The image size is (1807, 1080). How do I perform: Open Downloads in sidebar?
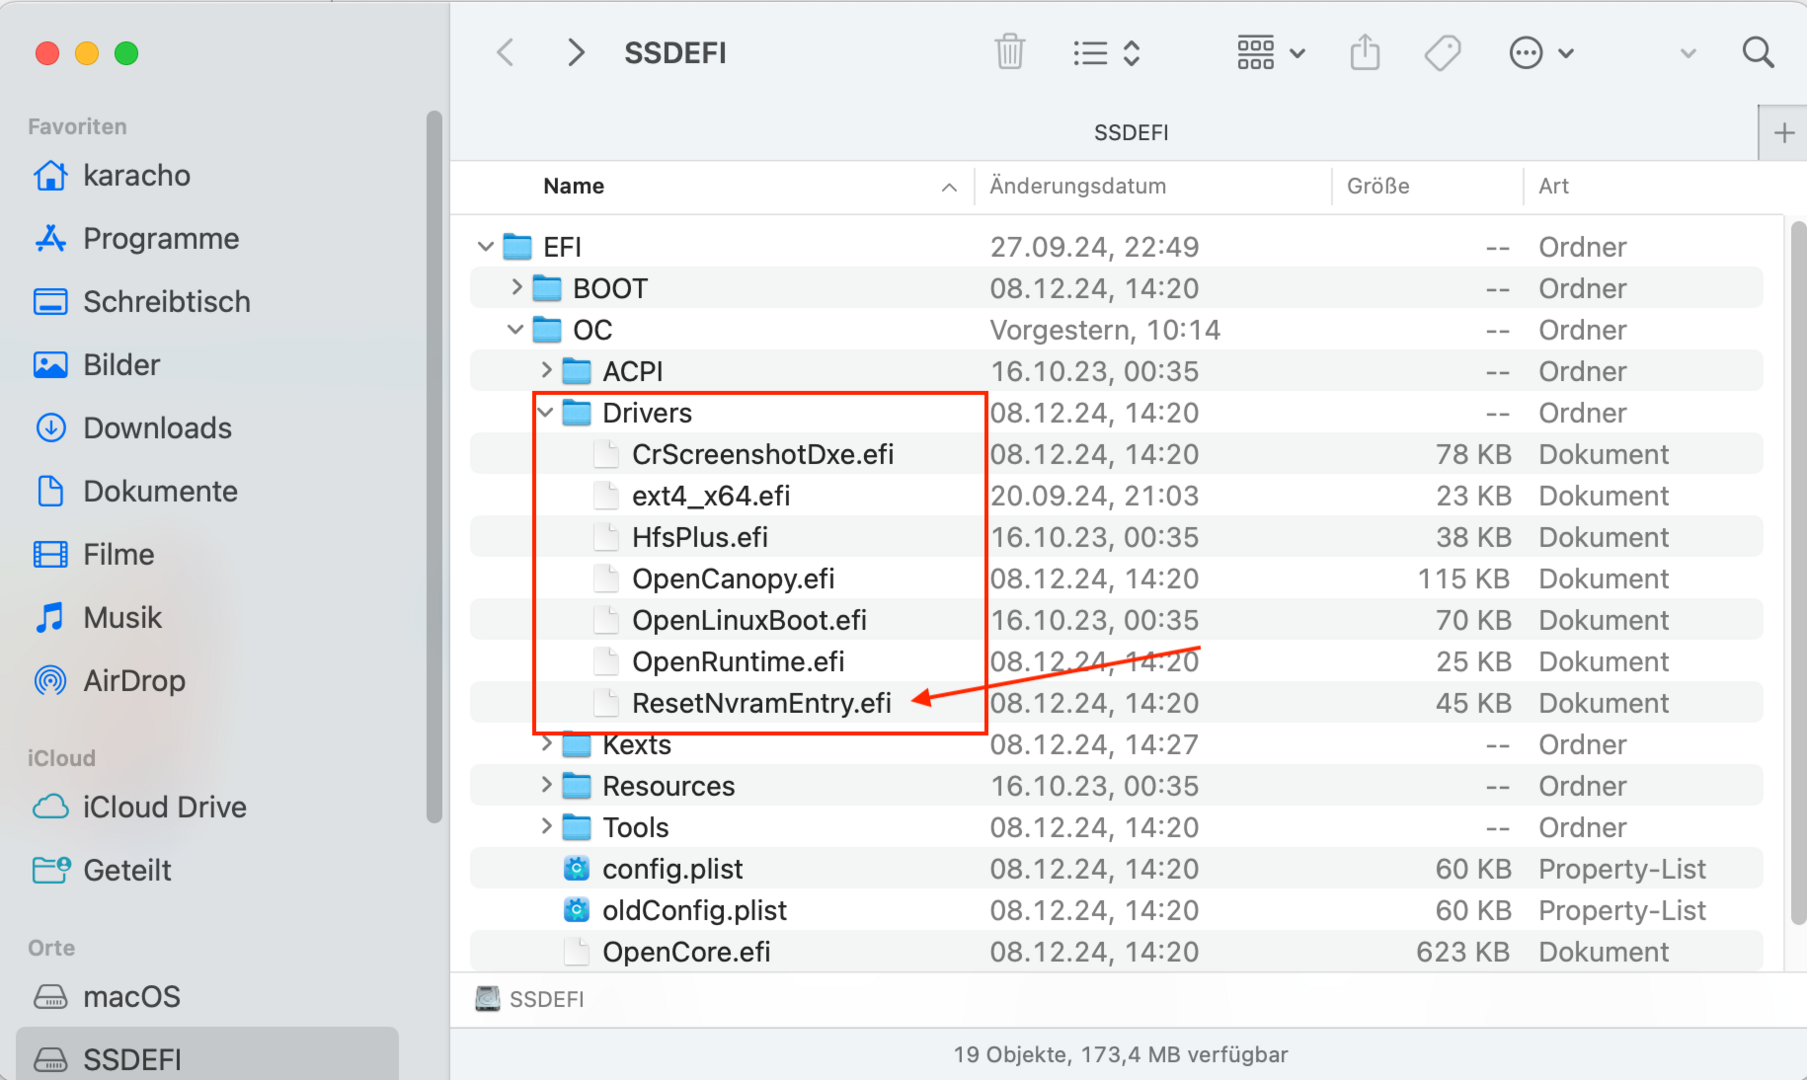click(132, 428)
